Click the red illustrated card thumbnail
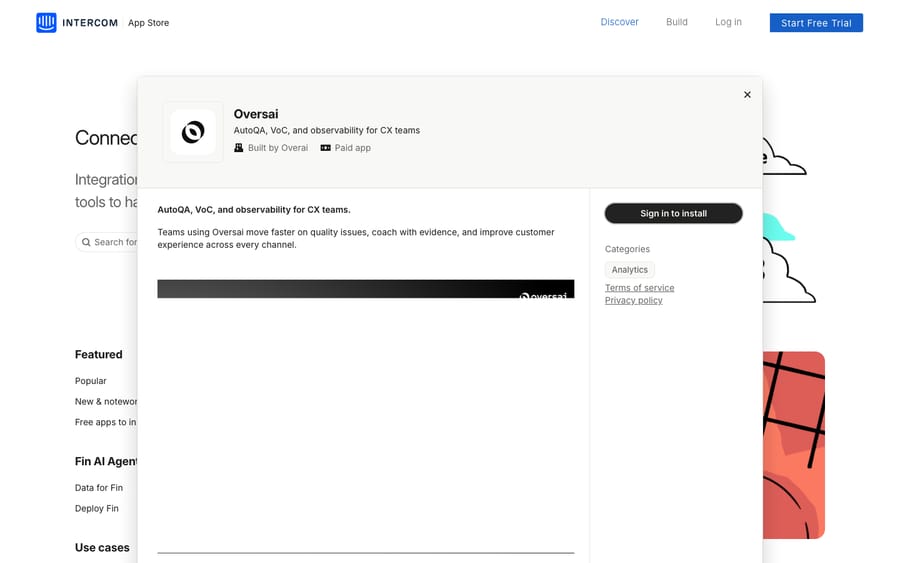 [794, 445]
